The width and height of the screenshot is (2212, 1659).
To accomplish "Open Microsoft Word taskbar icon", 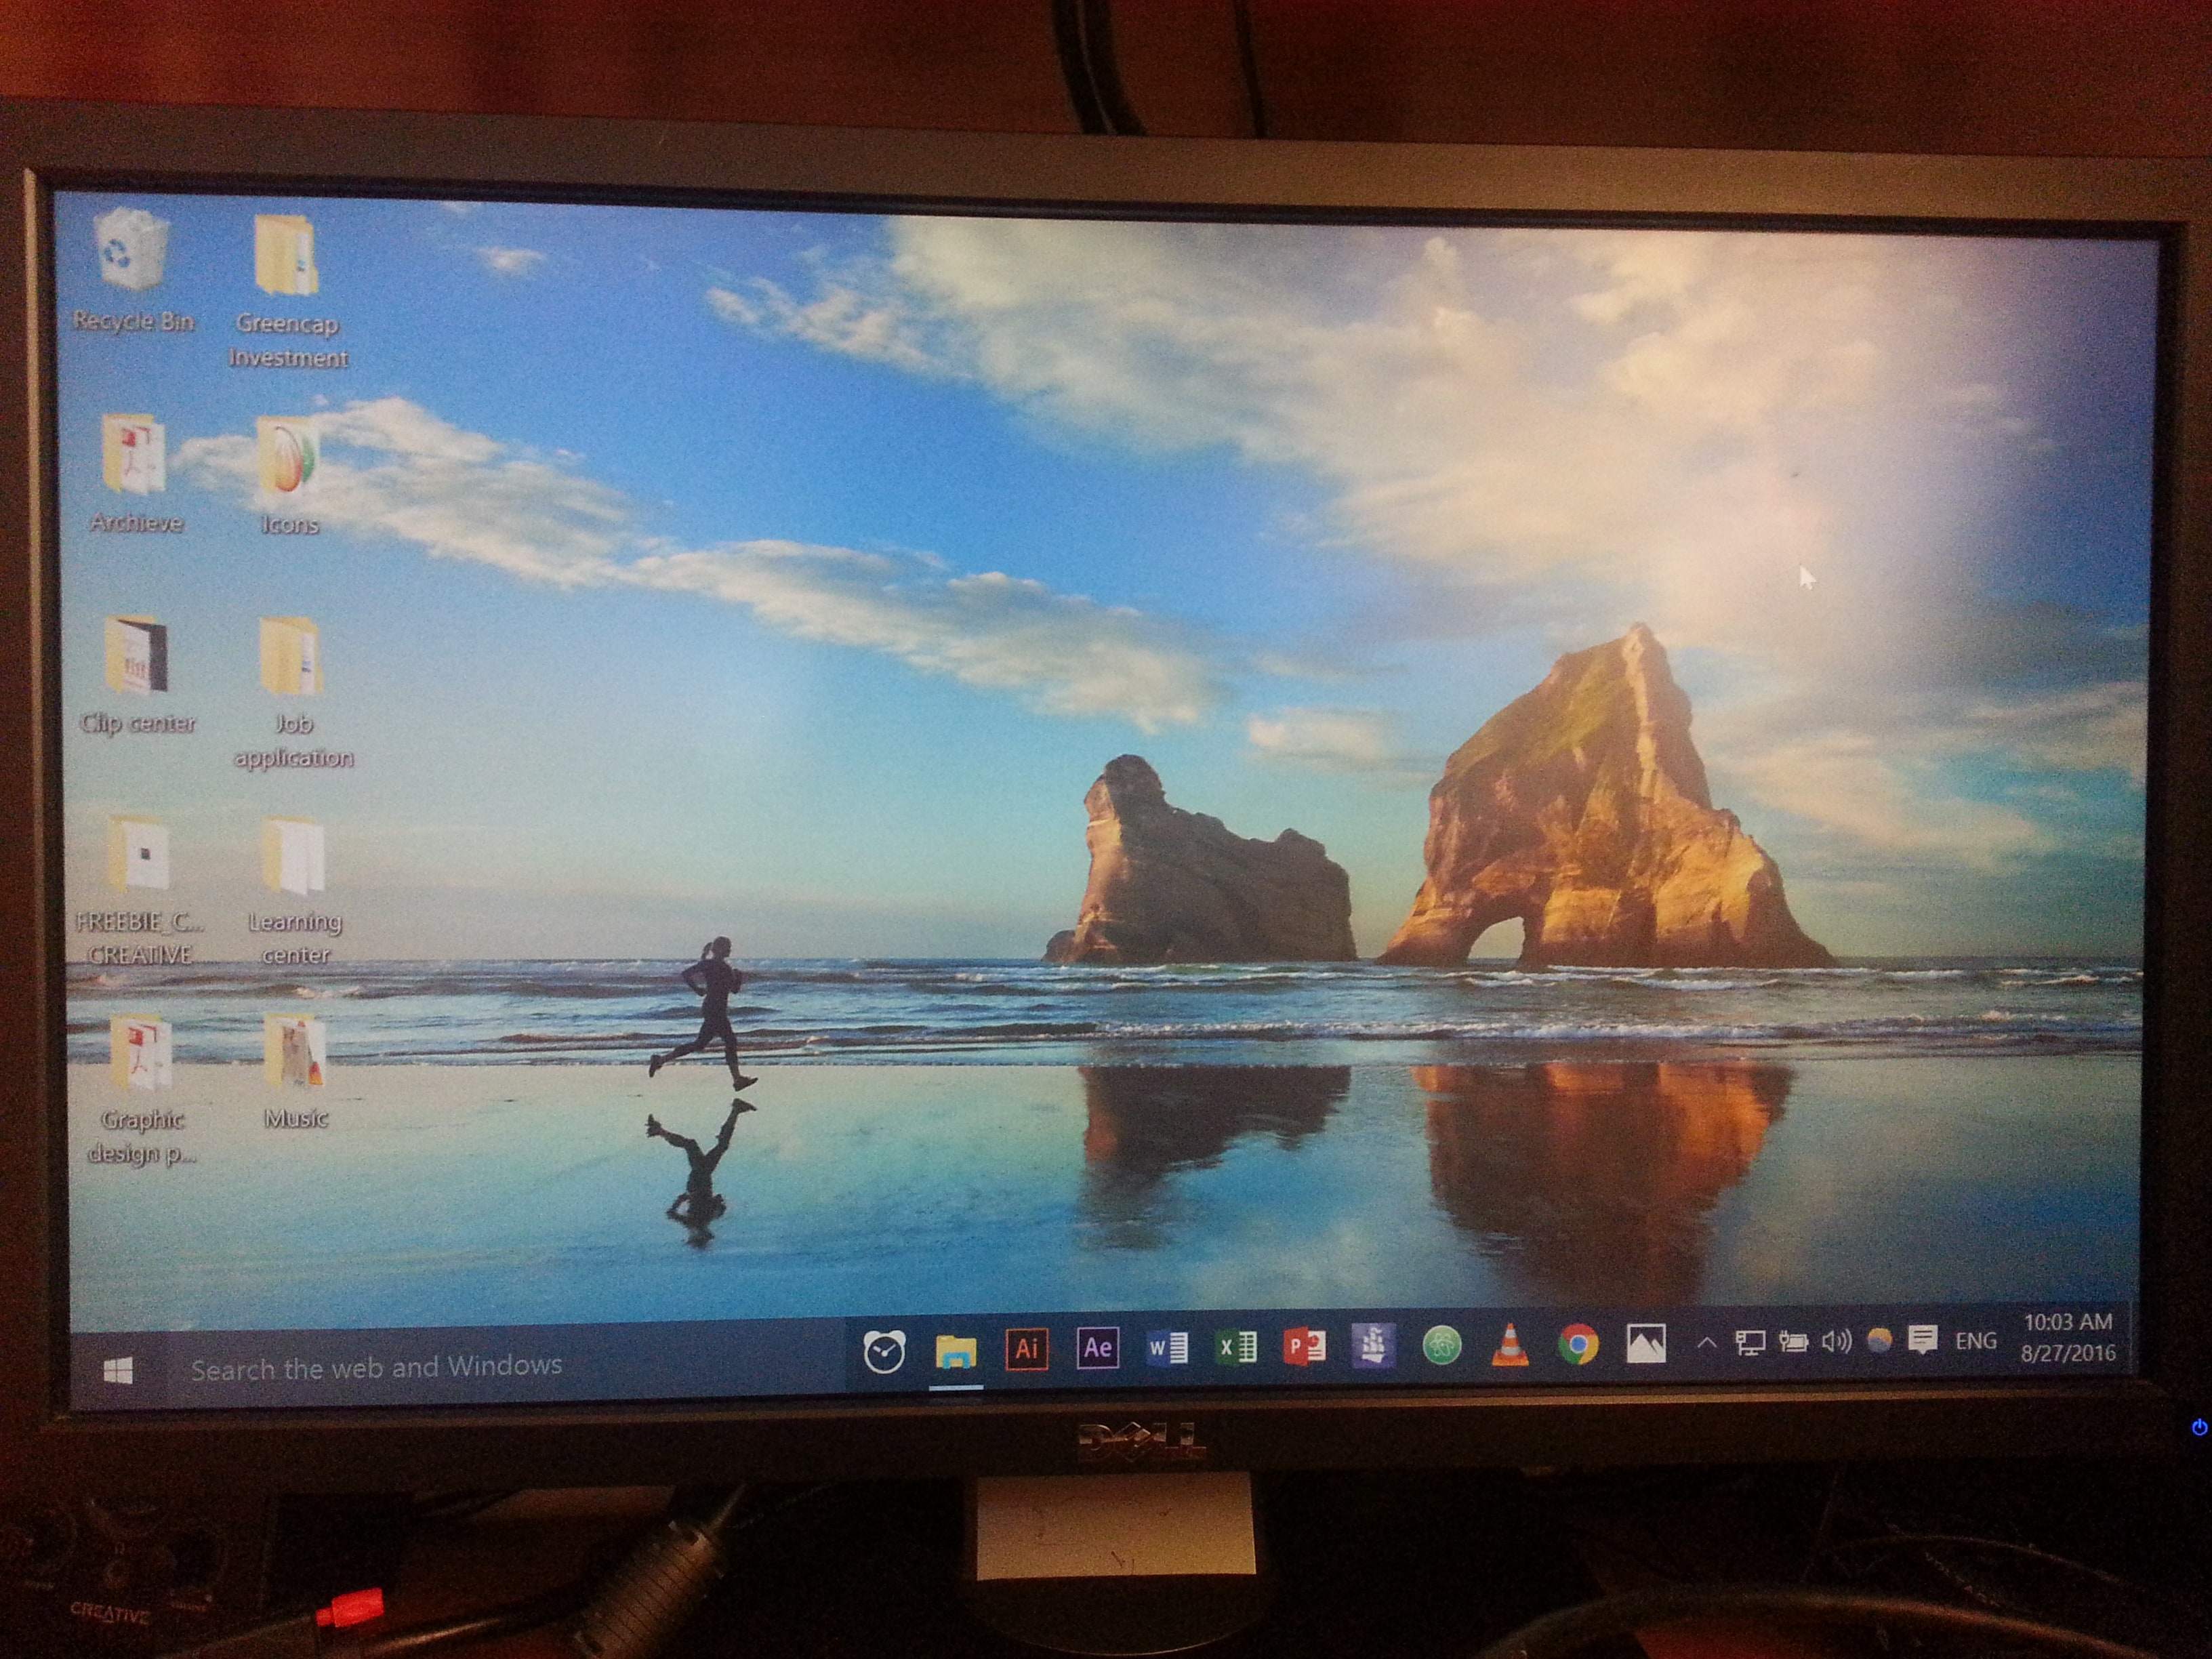I will tap(1167, 1348).
